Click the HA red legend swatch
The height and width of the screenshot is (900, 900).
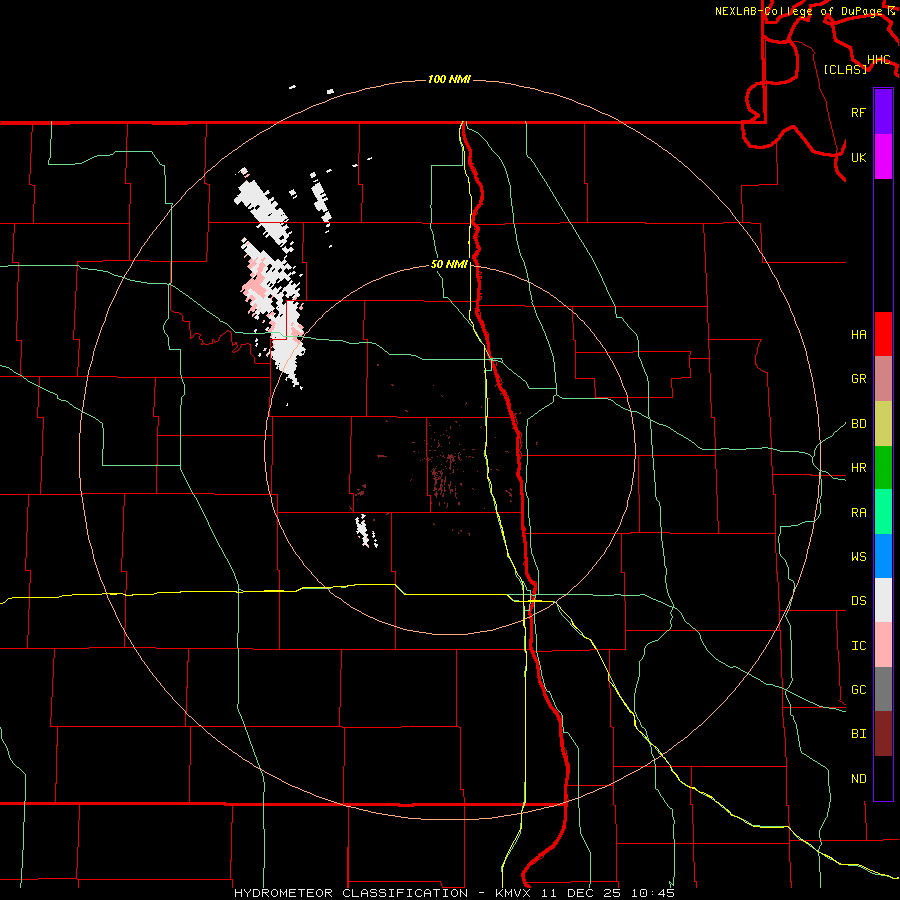pyautogui.click(x=883, y=334)
